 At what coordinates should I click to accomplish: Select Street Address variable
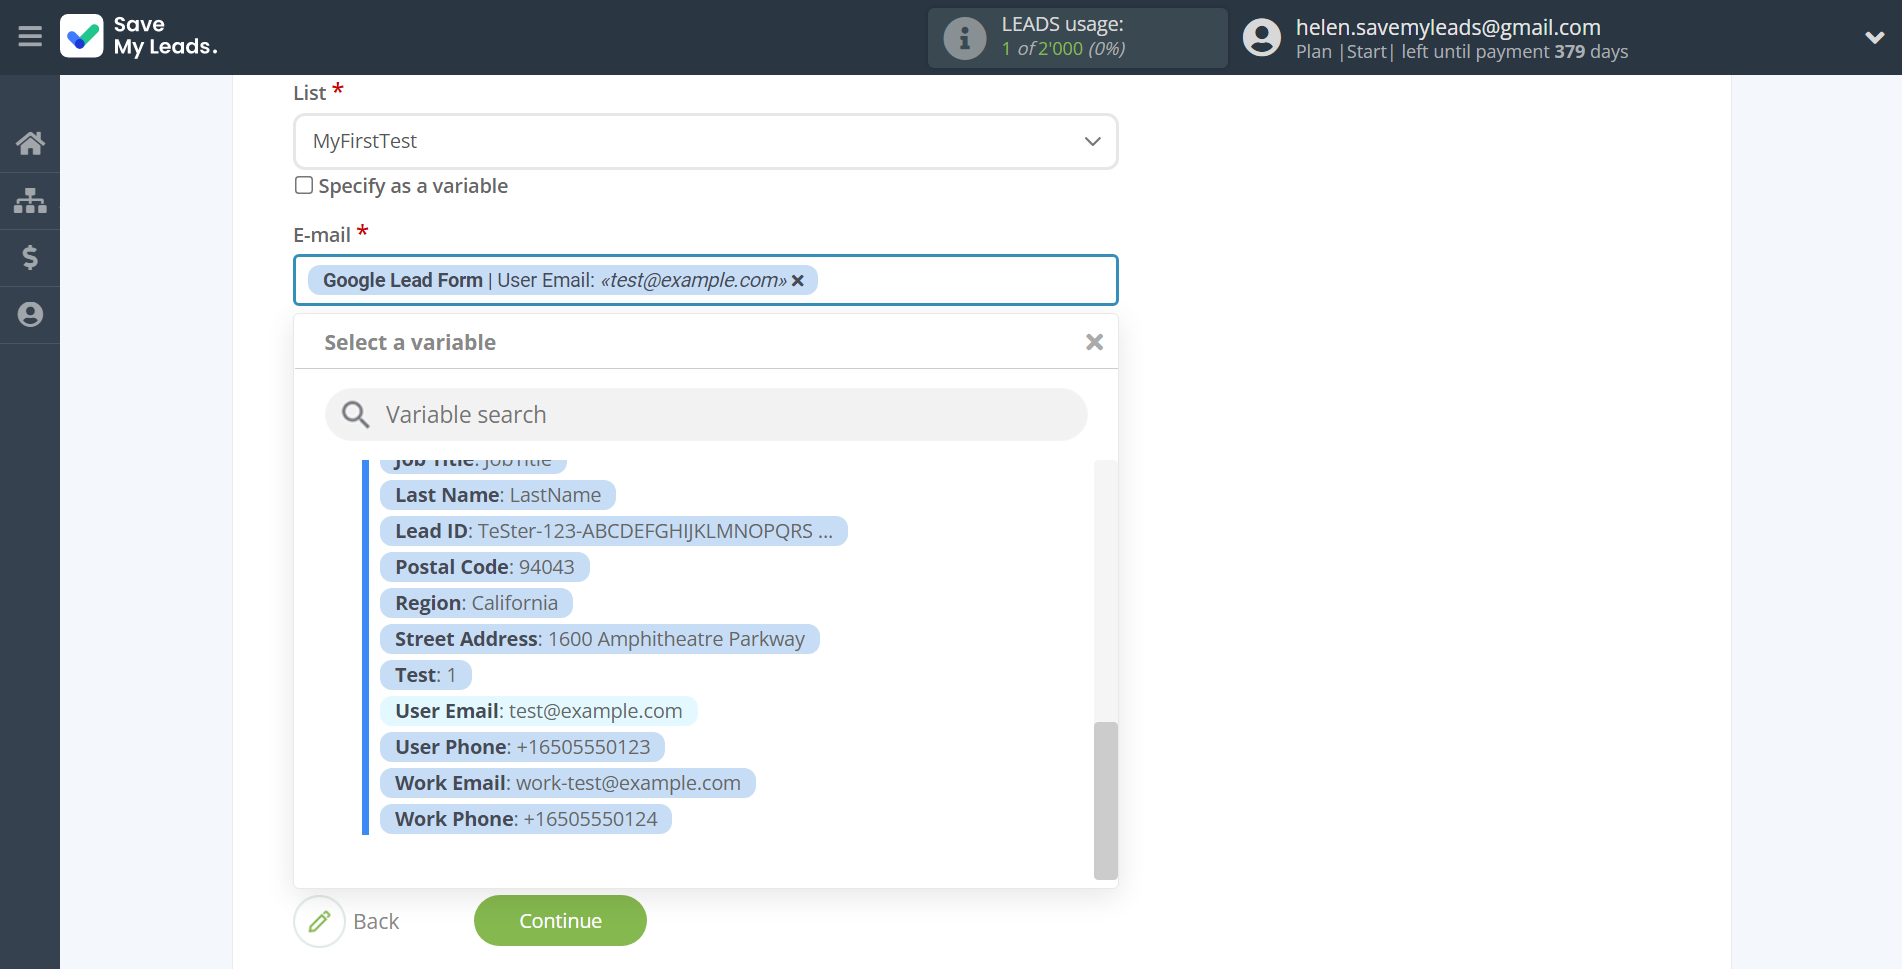[x=599, y=639]
